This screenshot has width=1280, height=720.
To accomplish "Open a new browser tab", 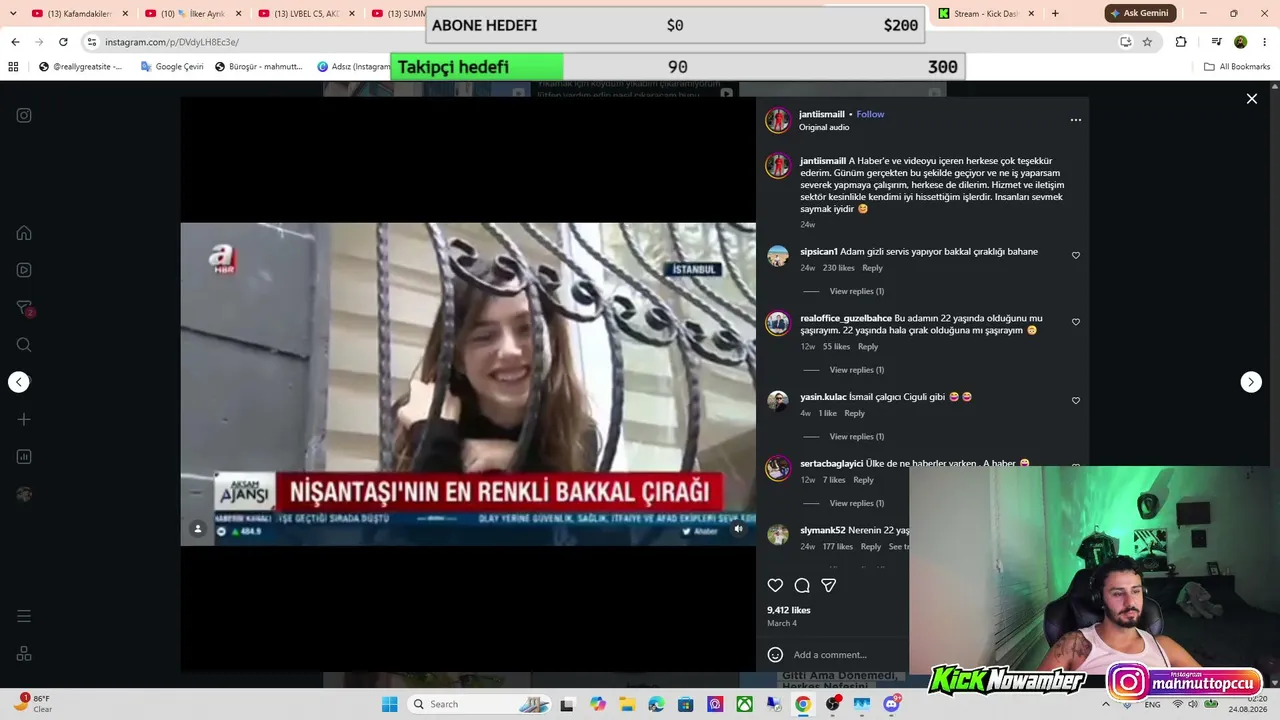I will tap(1055, 14).
